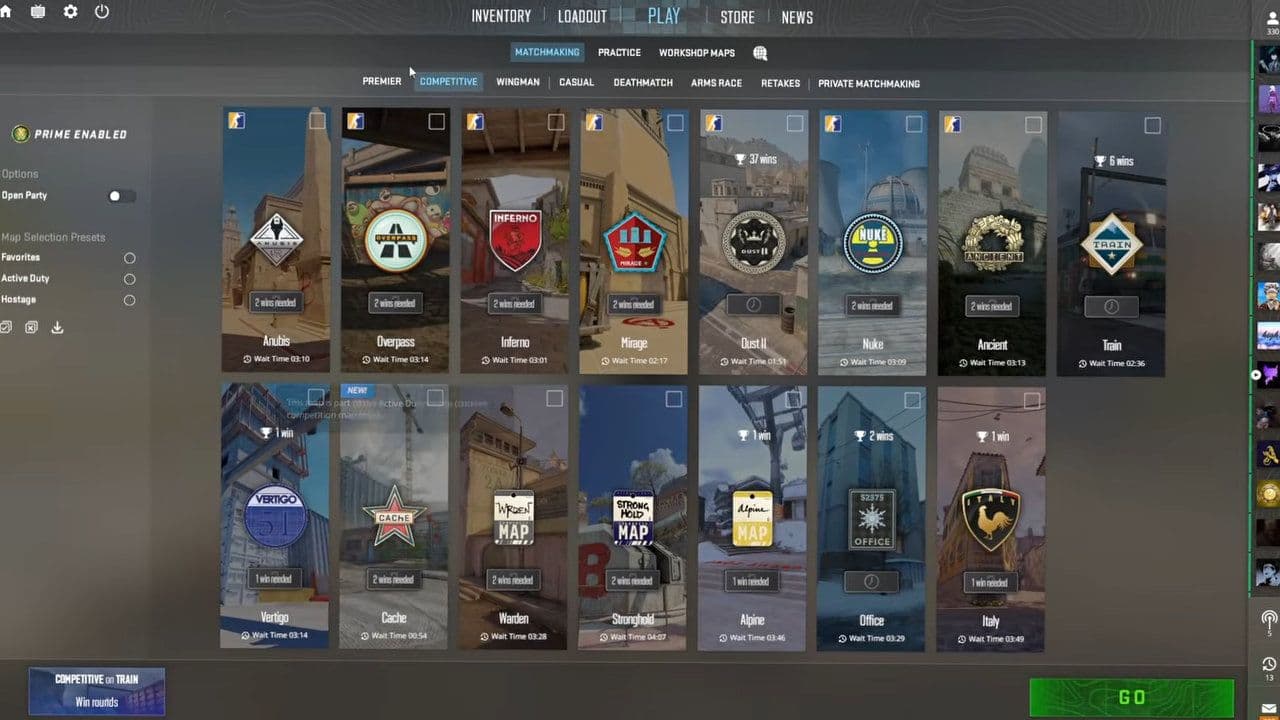Screen dimensions: 1280x720
Task: Click the Inferno map emblem
Action: click(x=515, y=240)
